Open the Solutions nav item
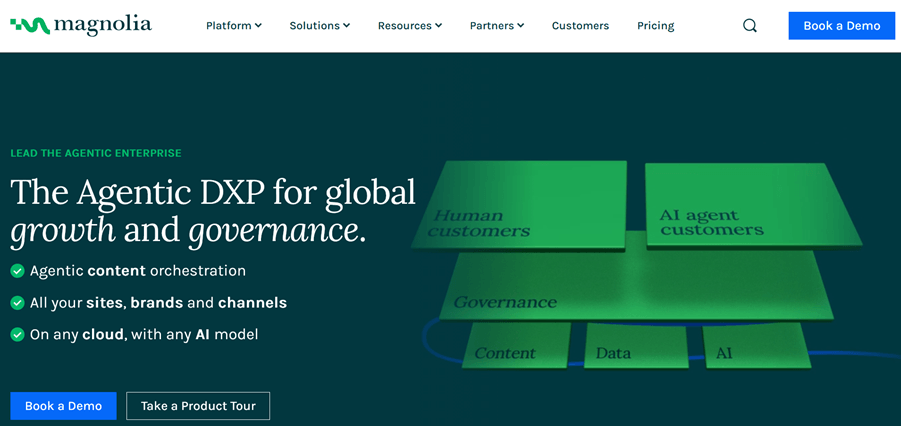Screen dimensions: 901x426 coord(320,26)
